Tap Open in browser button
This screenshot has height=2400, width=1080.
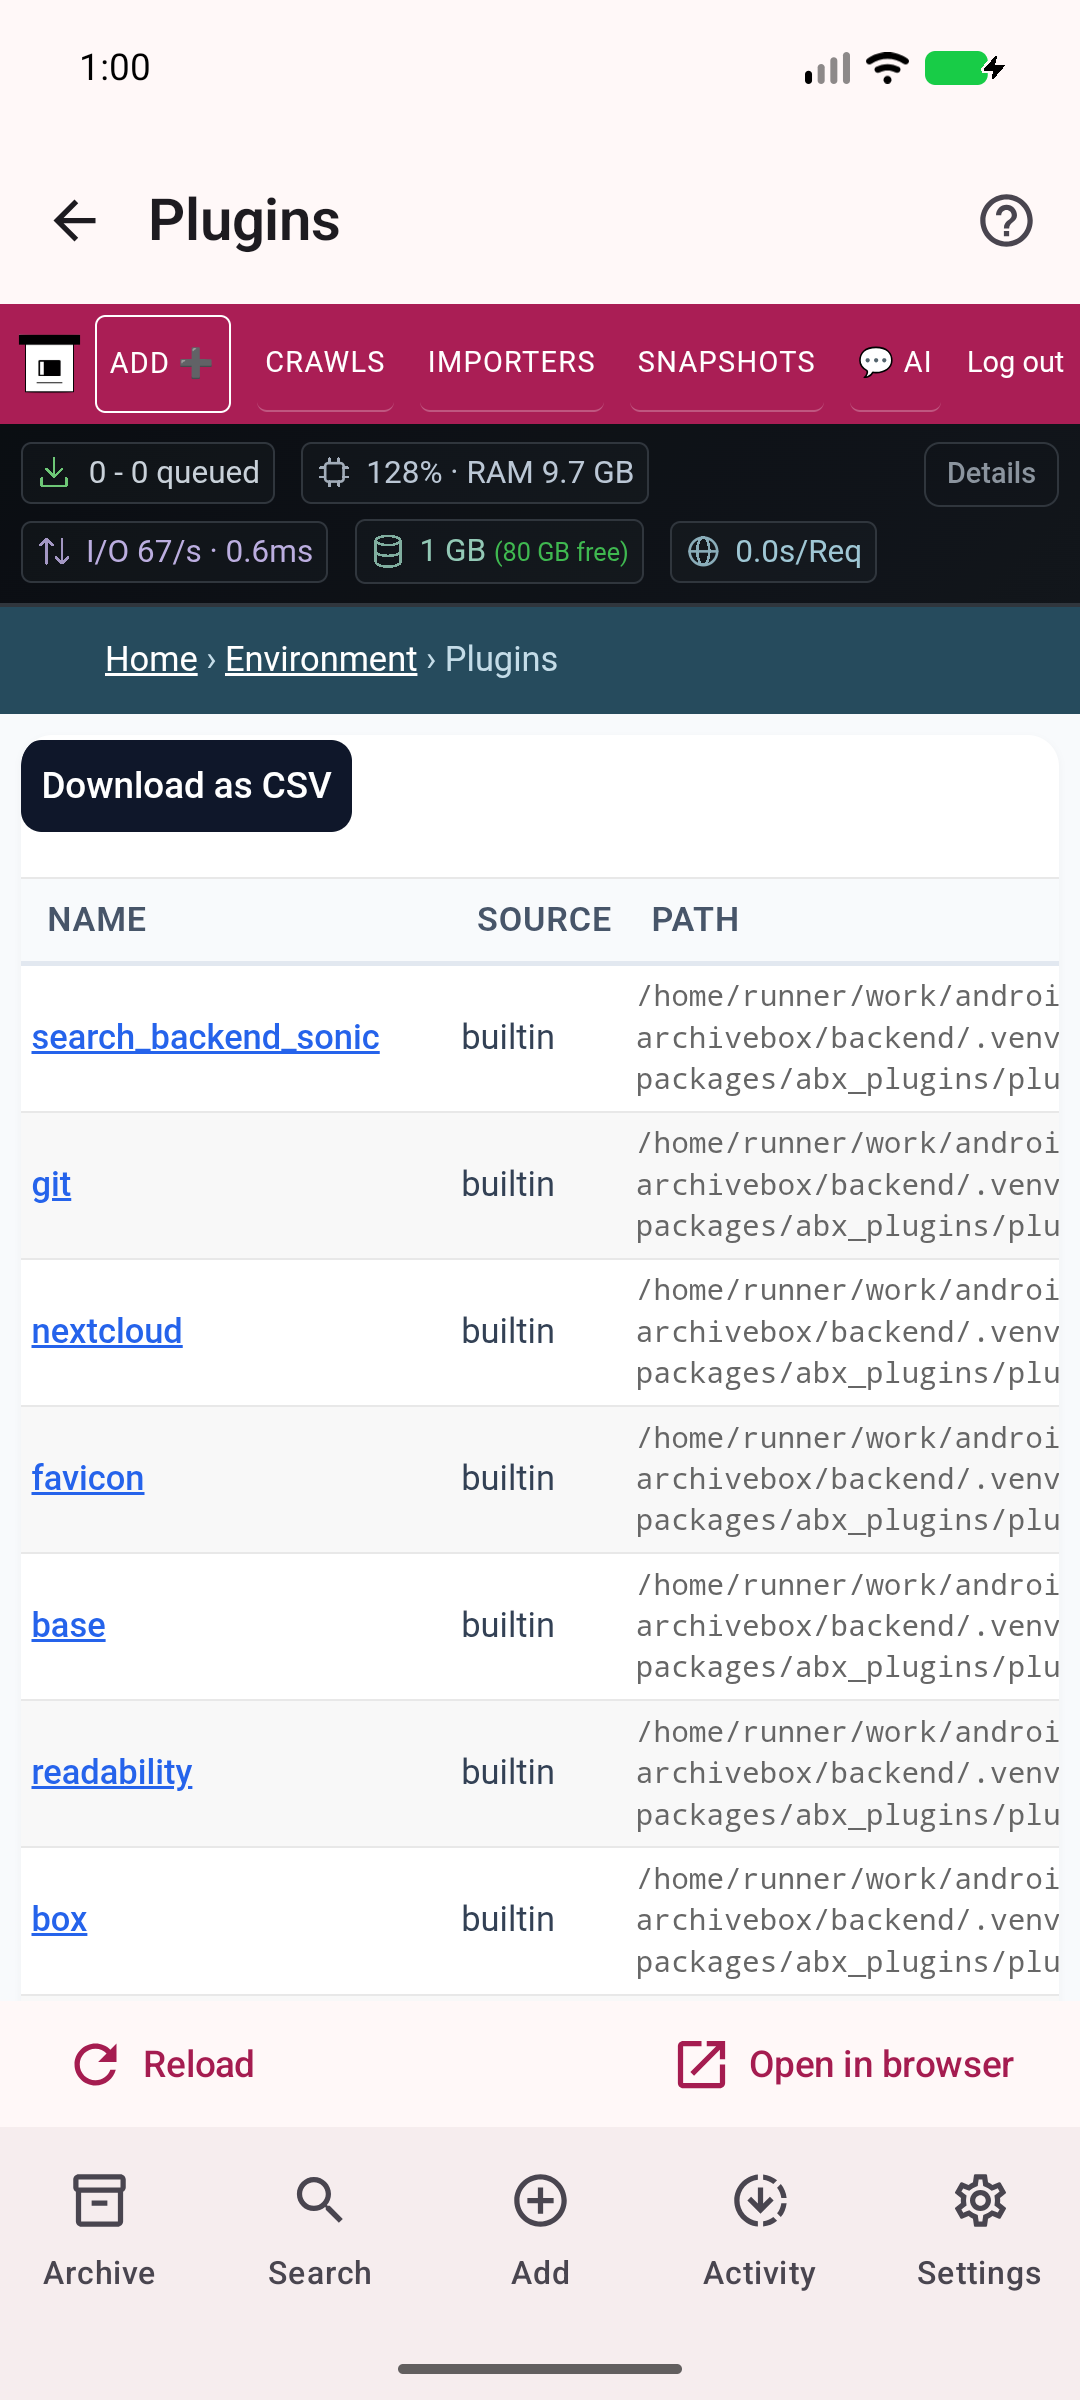pyautogui.click(x=845, y=2065)
